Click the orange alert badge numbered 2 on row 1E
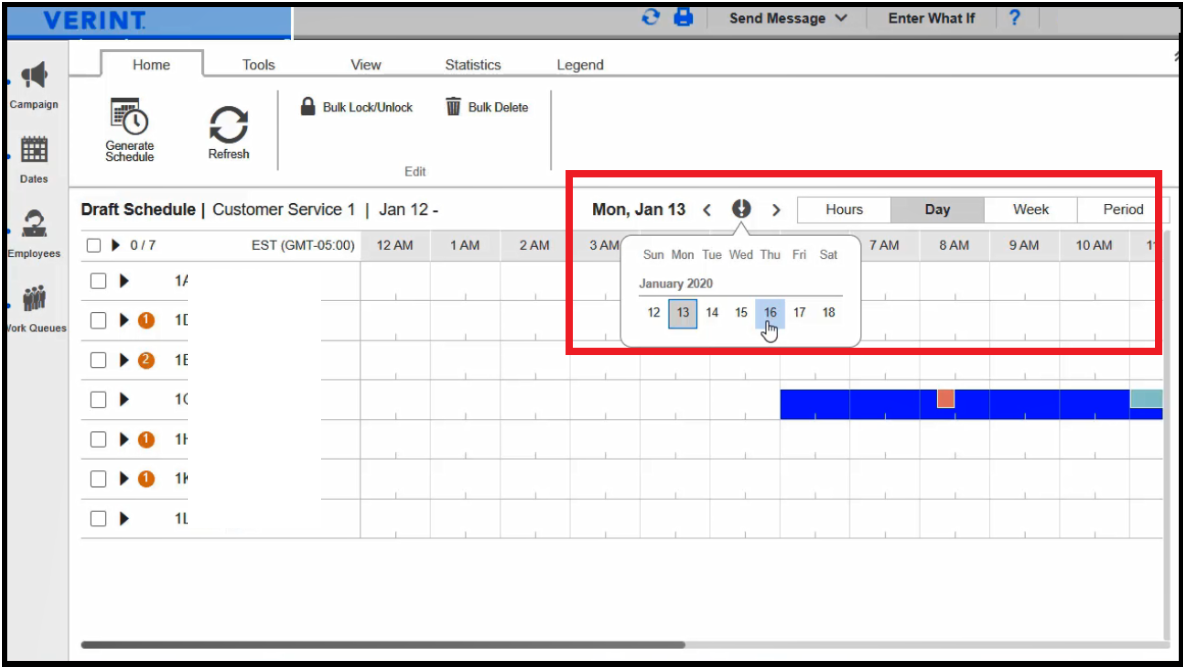The width and height of the screenshot is (1185, 669). (x=146, y=361)
